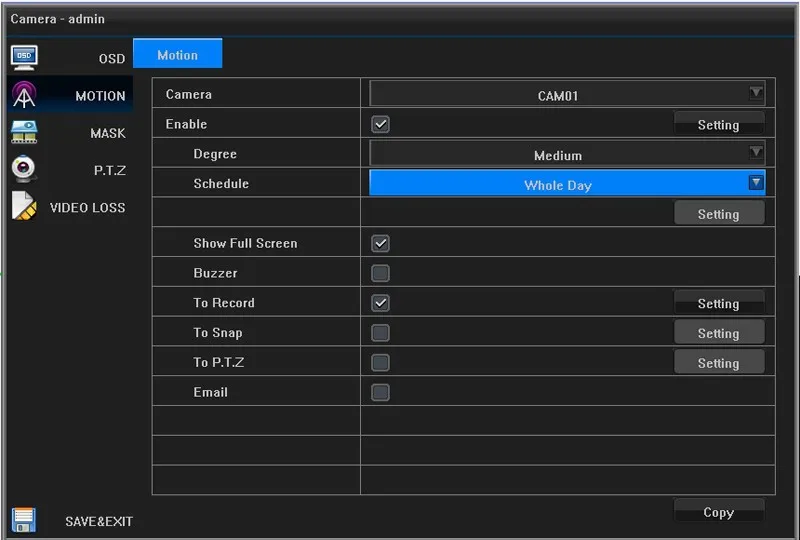Click the Save&Exit floppy disk icon
The height and width of the screenshot is (540, 800).
24,520
